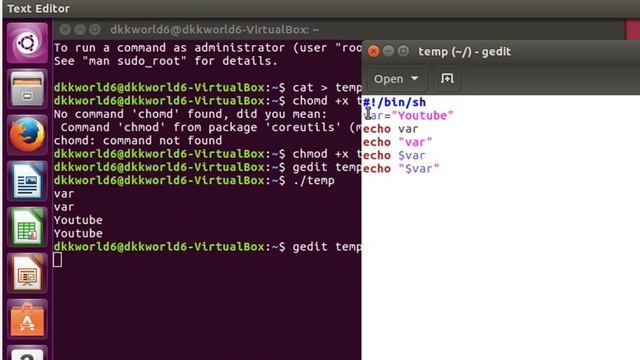Viewport: 640px width, 360px height.
Task: Click the first 'Youtube' output line
Action: (x=78, y=220)
